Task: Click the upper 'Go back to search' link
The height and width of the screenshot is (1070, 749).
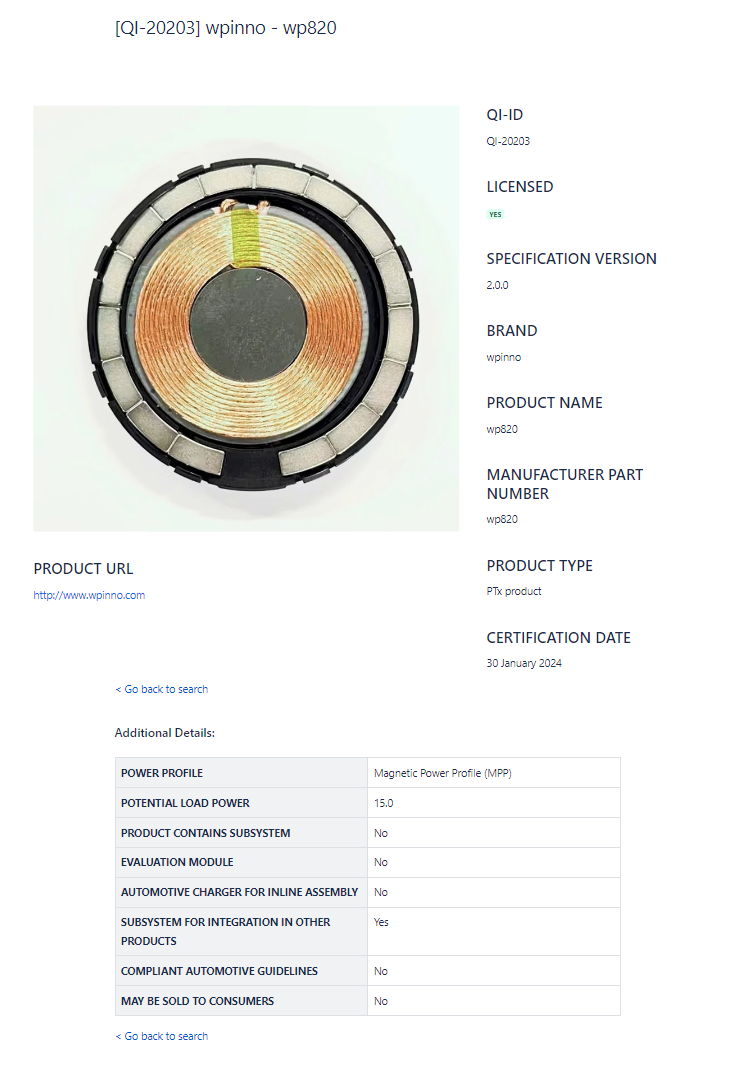Action: tap(162, 689)
